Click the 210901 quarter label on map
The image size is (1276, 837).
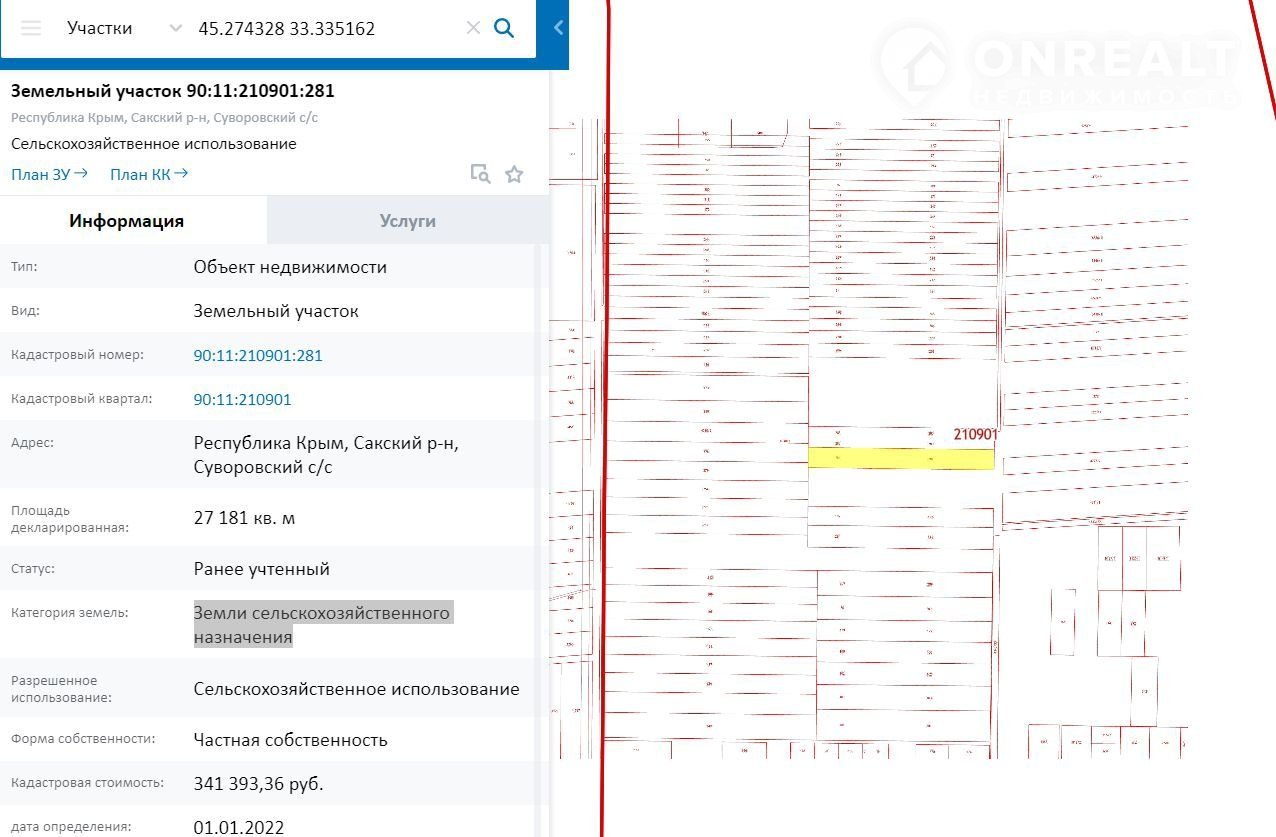[975, 434]
